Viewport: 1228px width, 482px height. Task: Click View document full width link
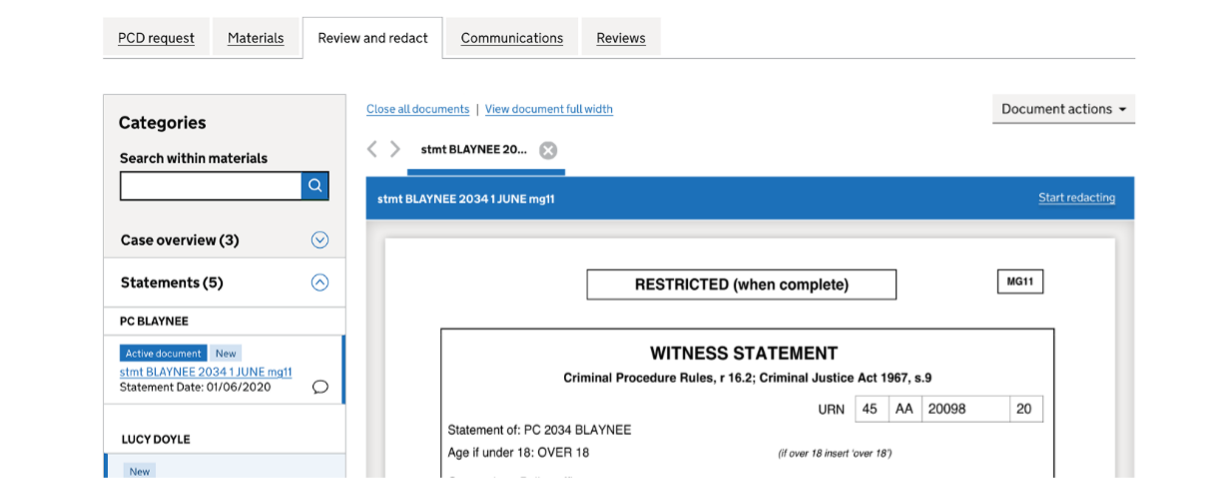pyautogui.click(x=549, y=109)
